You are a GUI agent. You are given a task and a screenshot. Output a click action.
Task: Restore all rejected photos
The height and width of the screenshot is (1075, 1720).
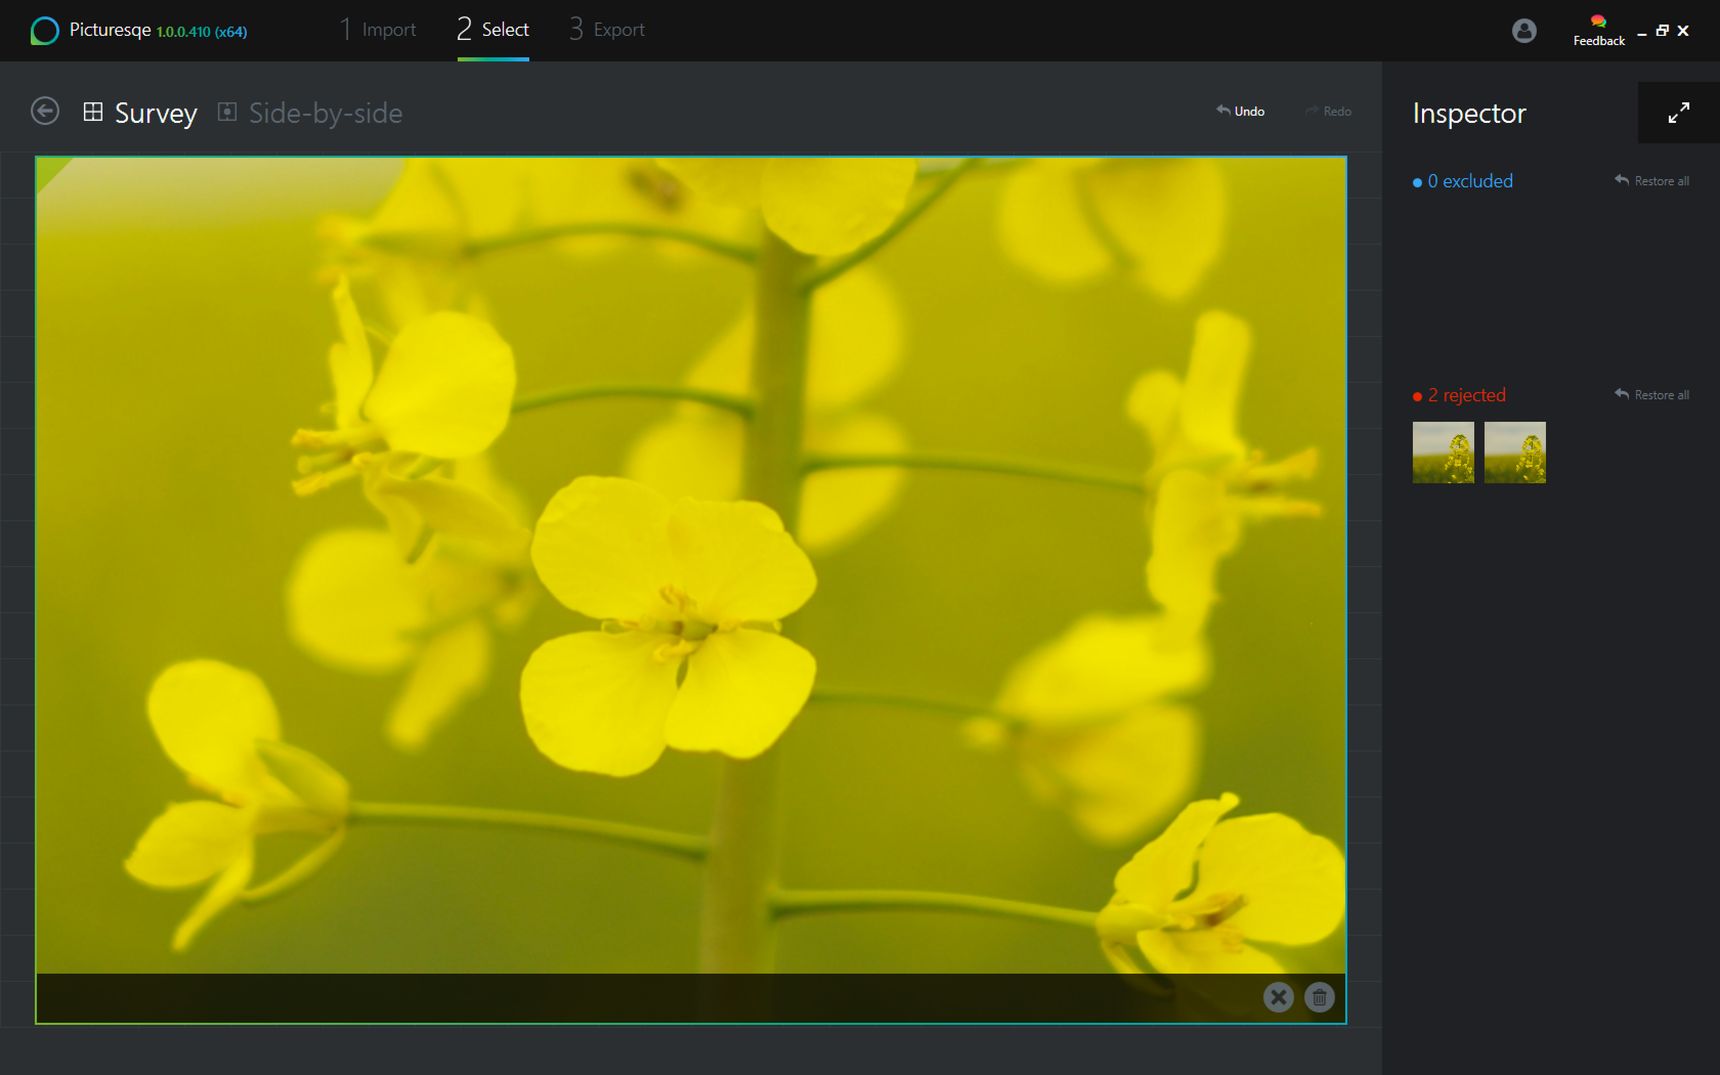[1652, 395]
